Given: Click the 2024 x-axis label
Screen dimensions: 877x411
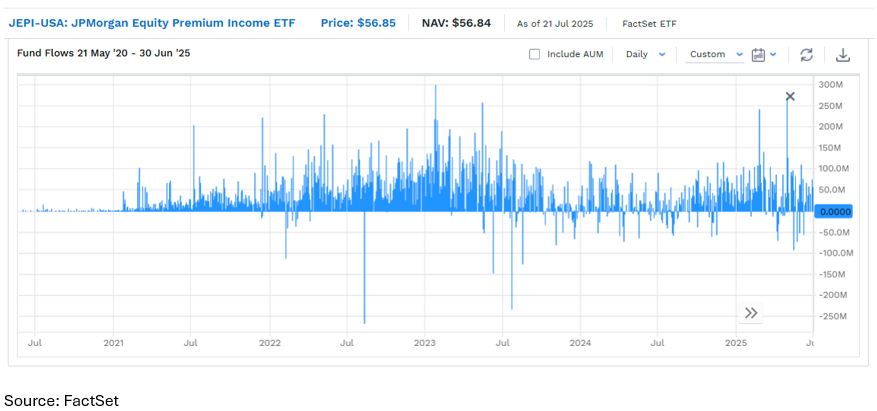Looking at the screenshot, I should pyautogui.click(x=581, y=341).
